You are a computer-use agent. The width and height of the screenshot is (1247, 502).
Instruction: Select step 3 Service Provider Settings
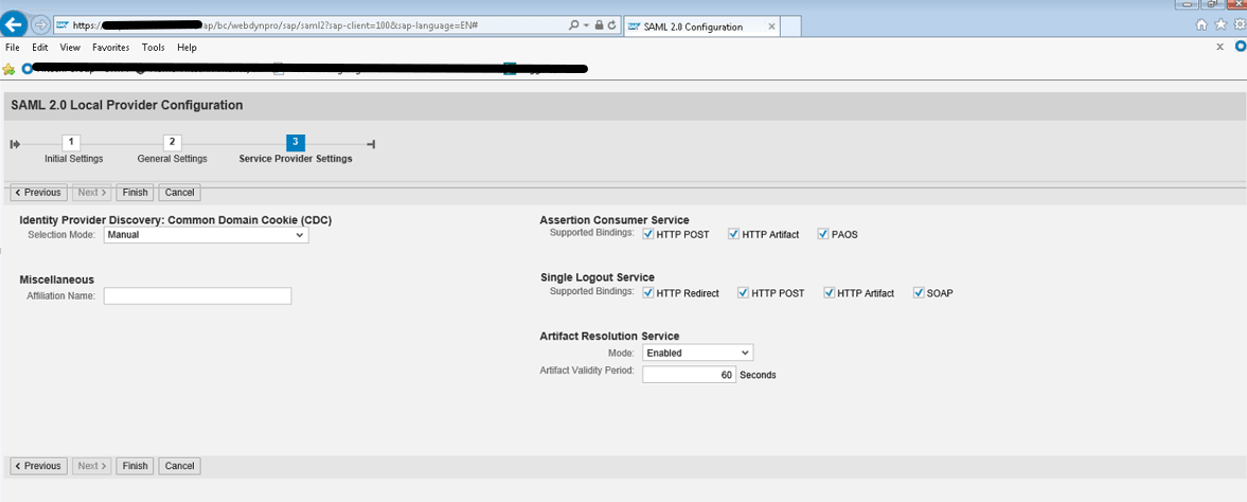pos(295,143)
